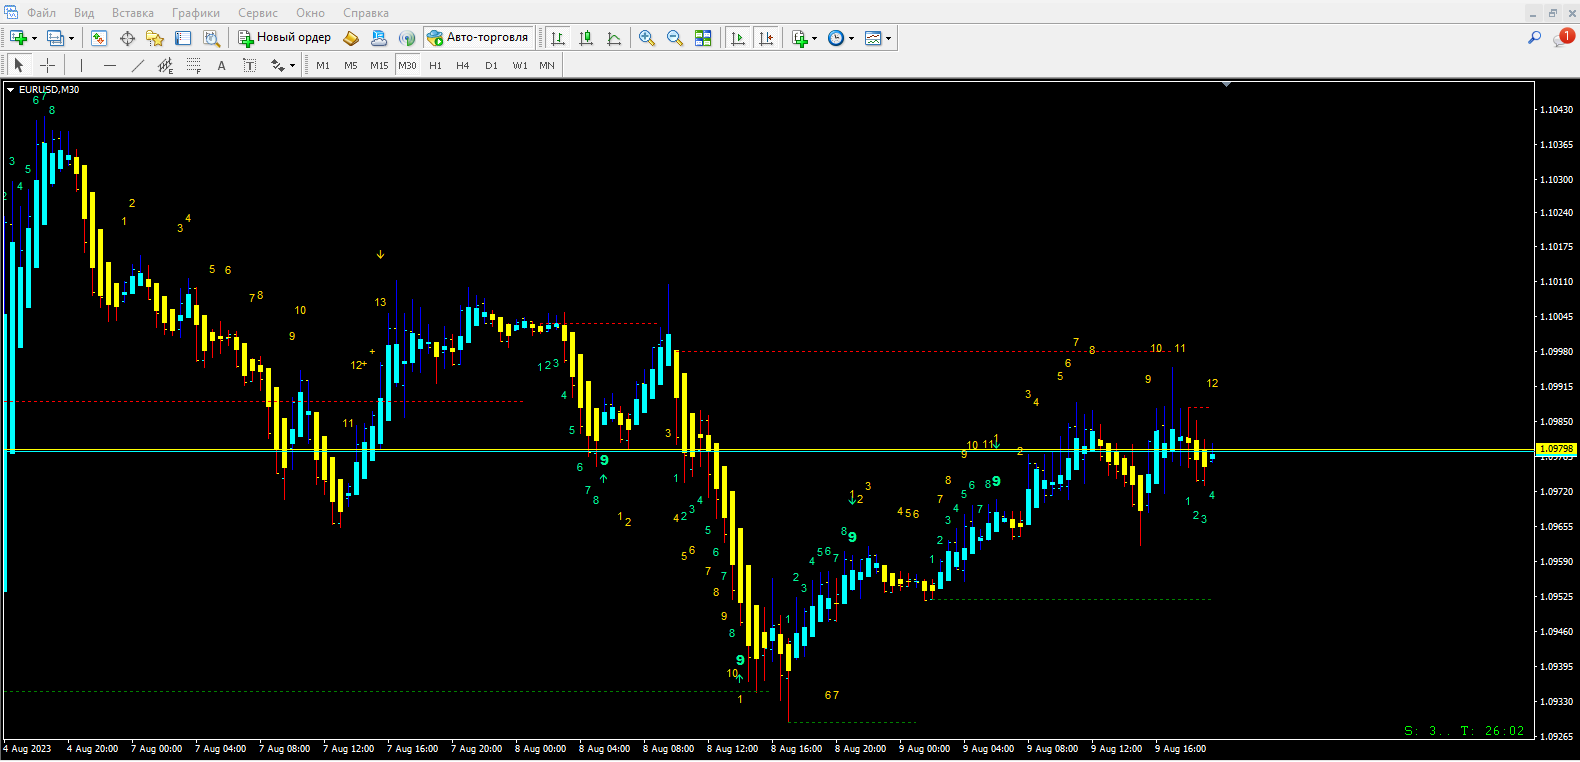
Task: Zoom out of the chart
Action: pos(675,38)
